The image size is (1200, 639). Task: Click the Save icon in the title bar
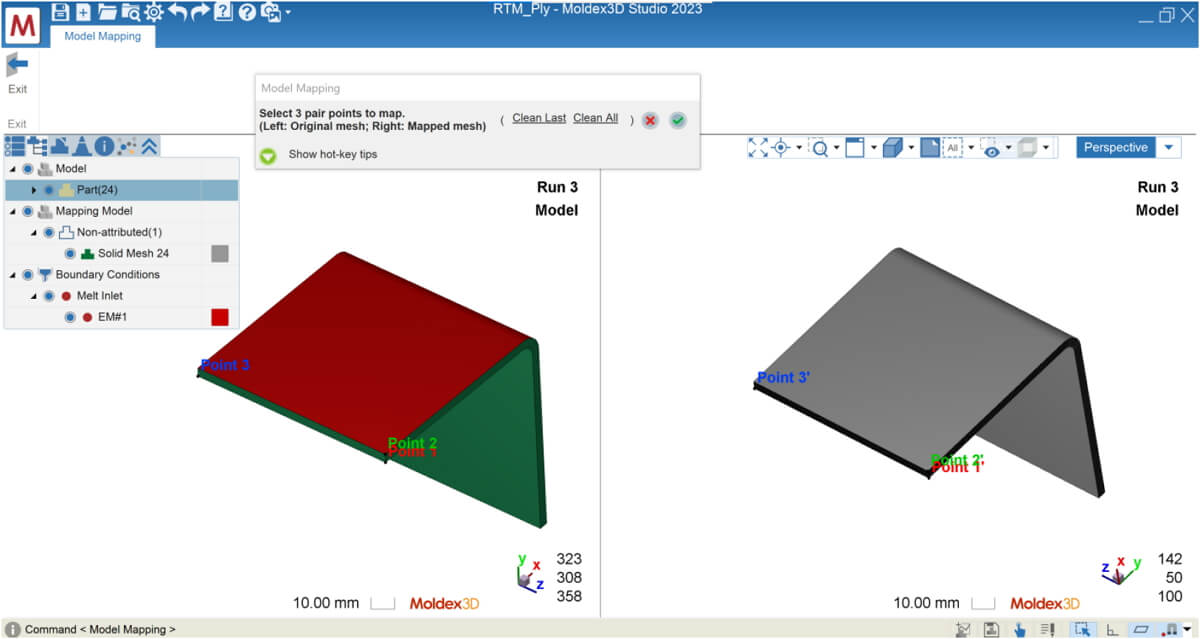[60, 12]
